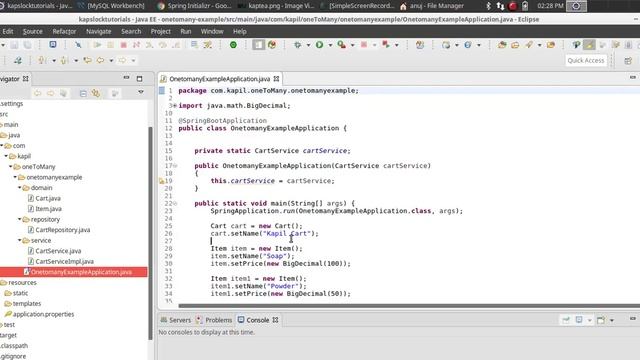Click the Terminate red stop icon
Screen dimensions: 640x360
124,45
